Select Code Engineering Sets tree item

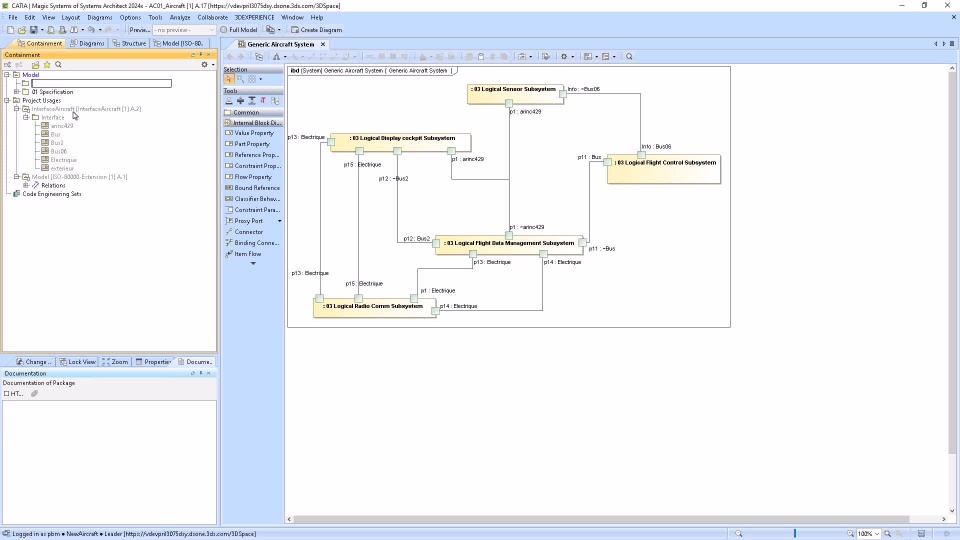pyautogui.click(x=51, y=193)
